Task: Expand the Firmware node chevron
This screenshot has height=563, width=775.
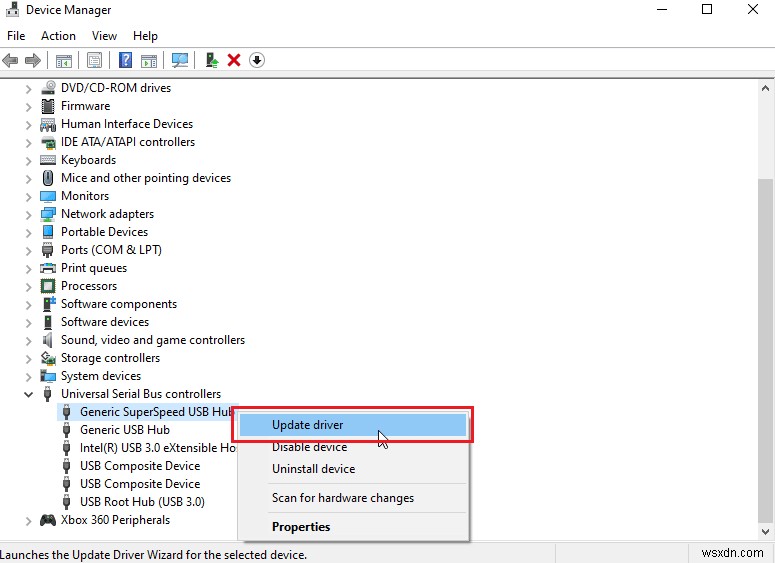Action: [x=29, y=107]
